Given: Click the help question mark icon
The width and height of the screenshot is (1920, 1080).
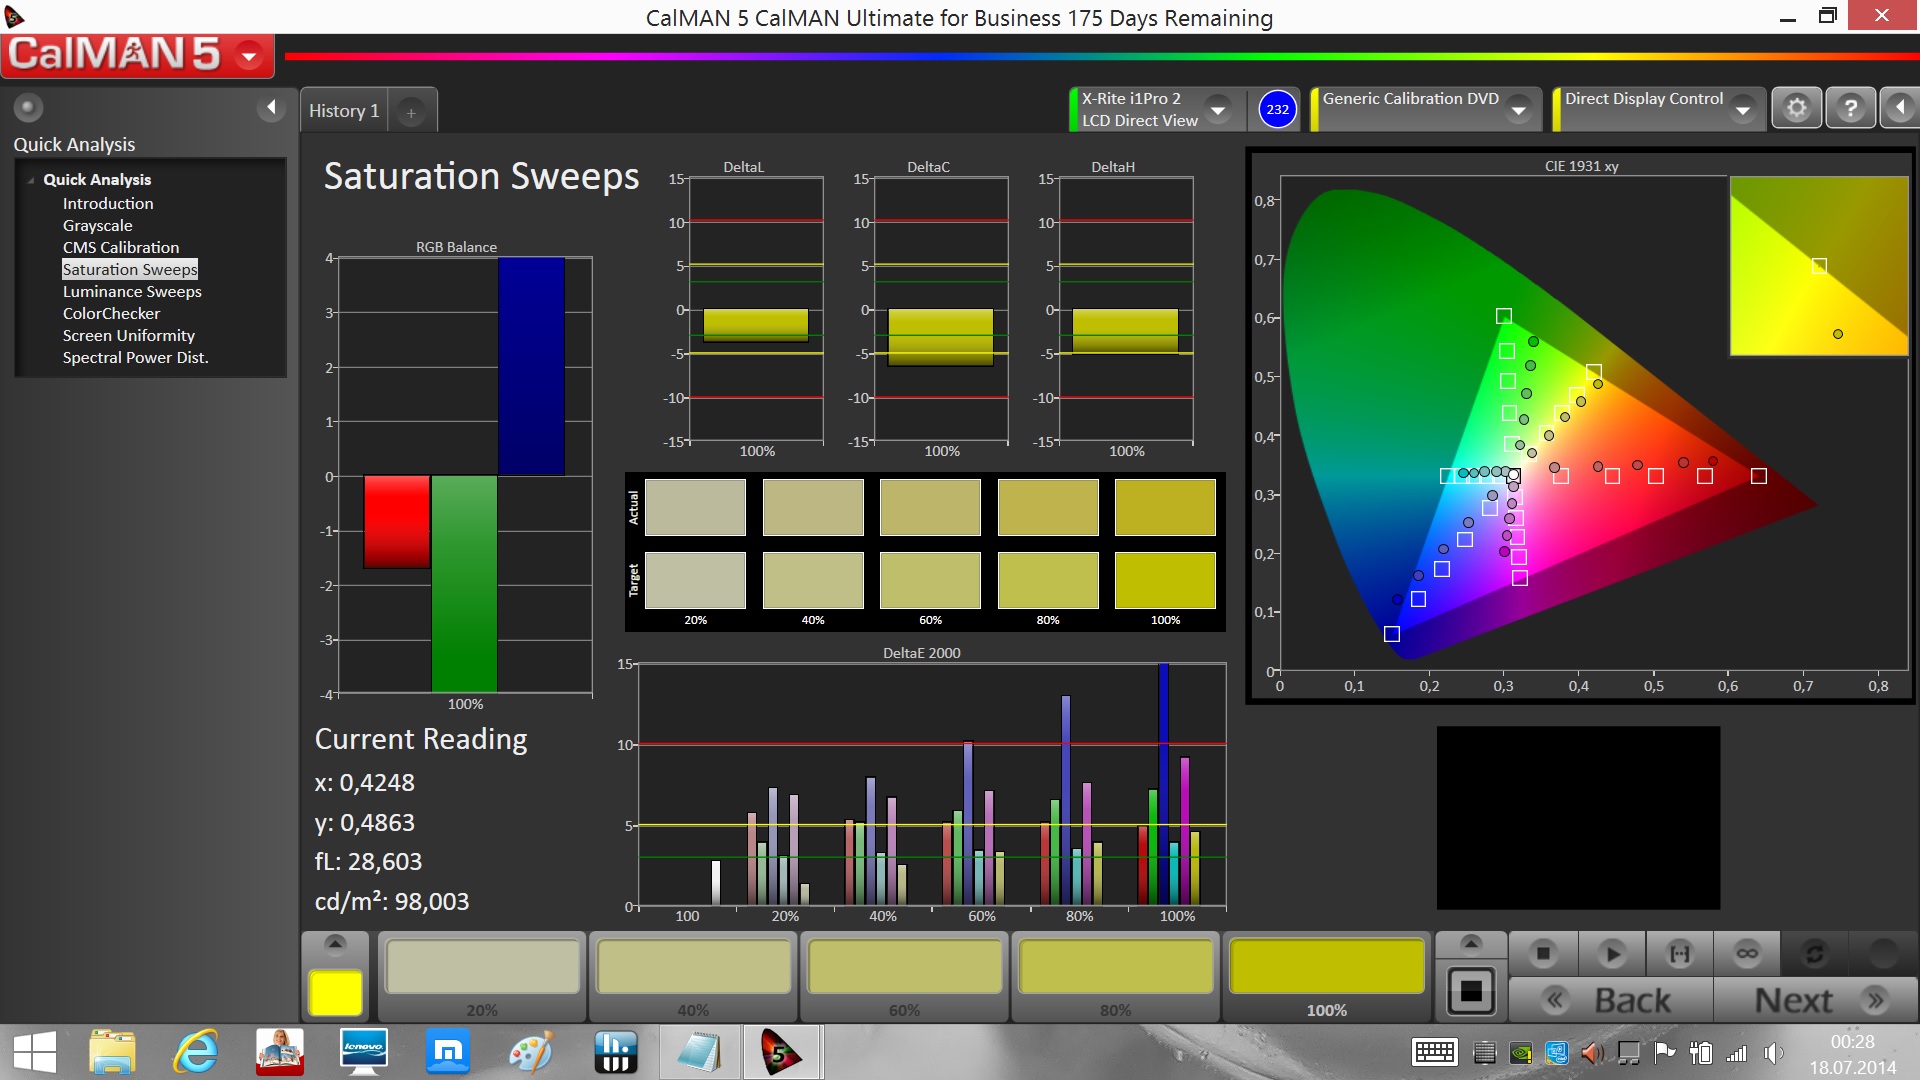Looking at the screenshot, I should click(x=1850, y=108).
